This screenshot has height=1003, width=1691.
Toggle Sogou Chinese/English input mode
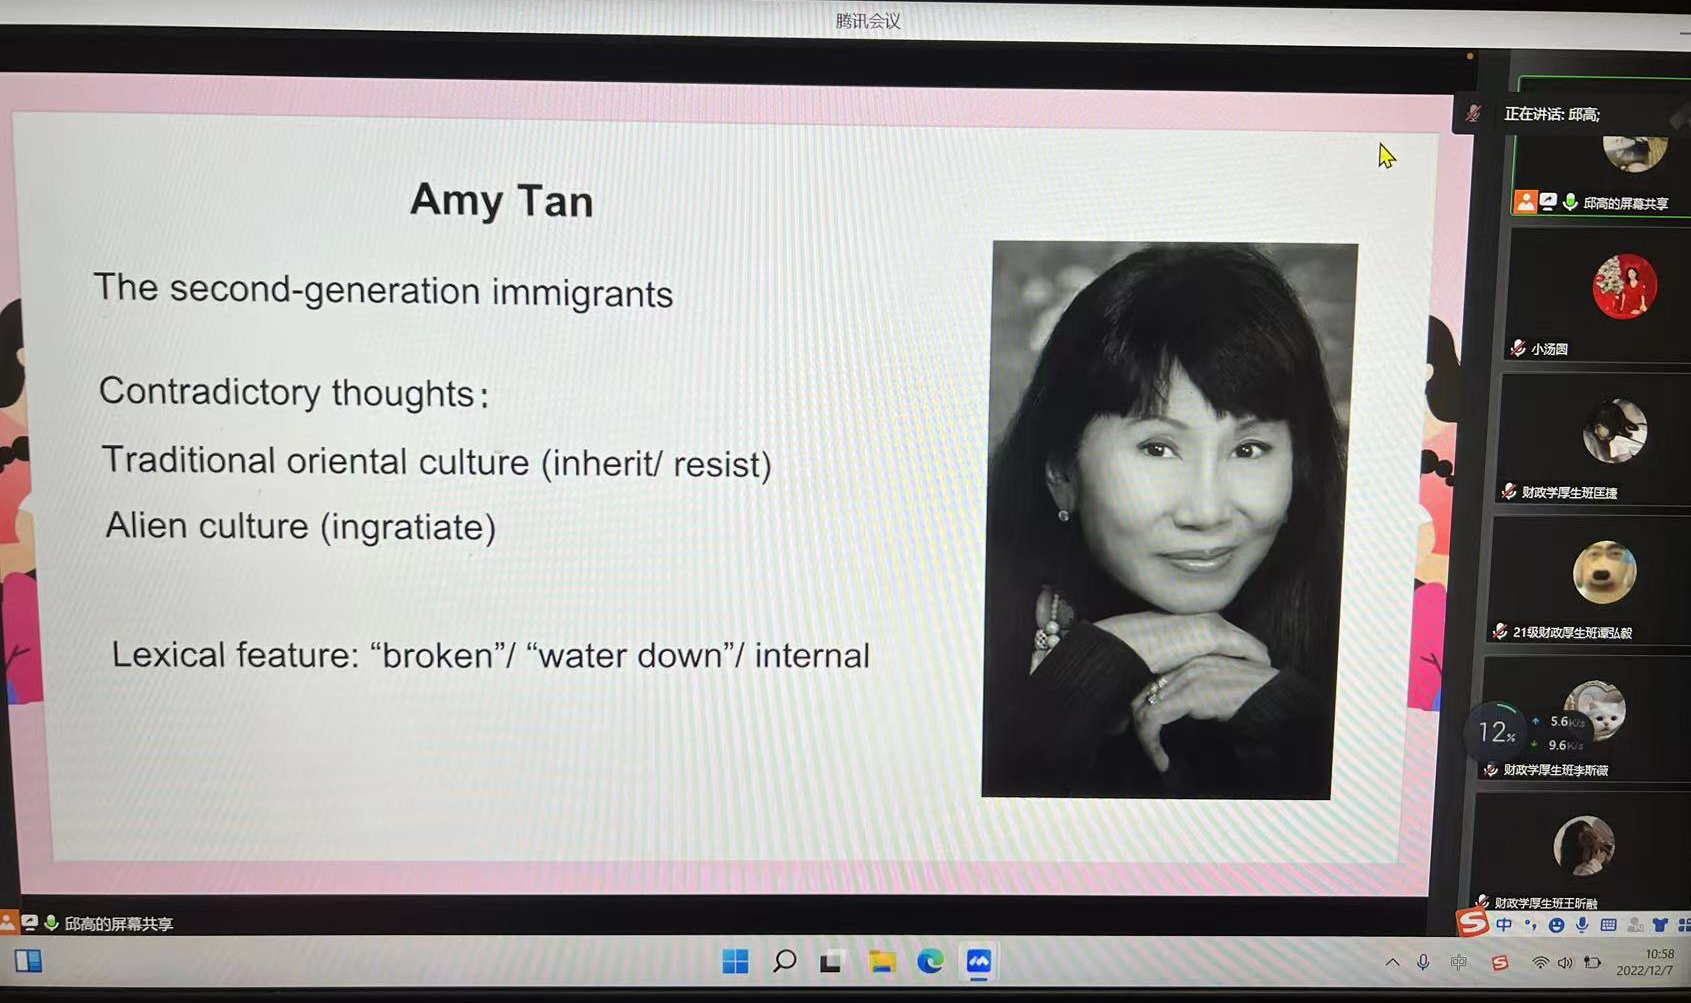pos(1504,925)
